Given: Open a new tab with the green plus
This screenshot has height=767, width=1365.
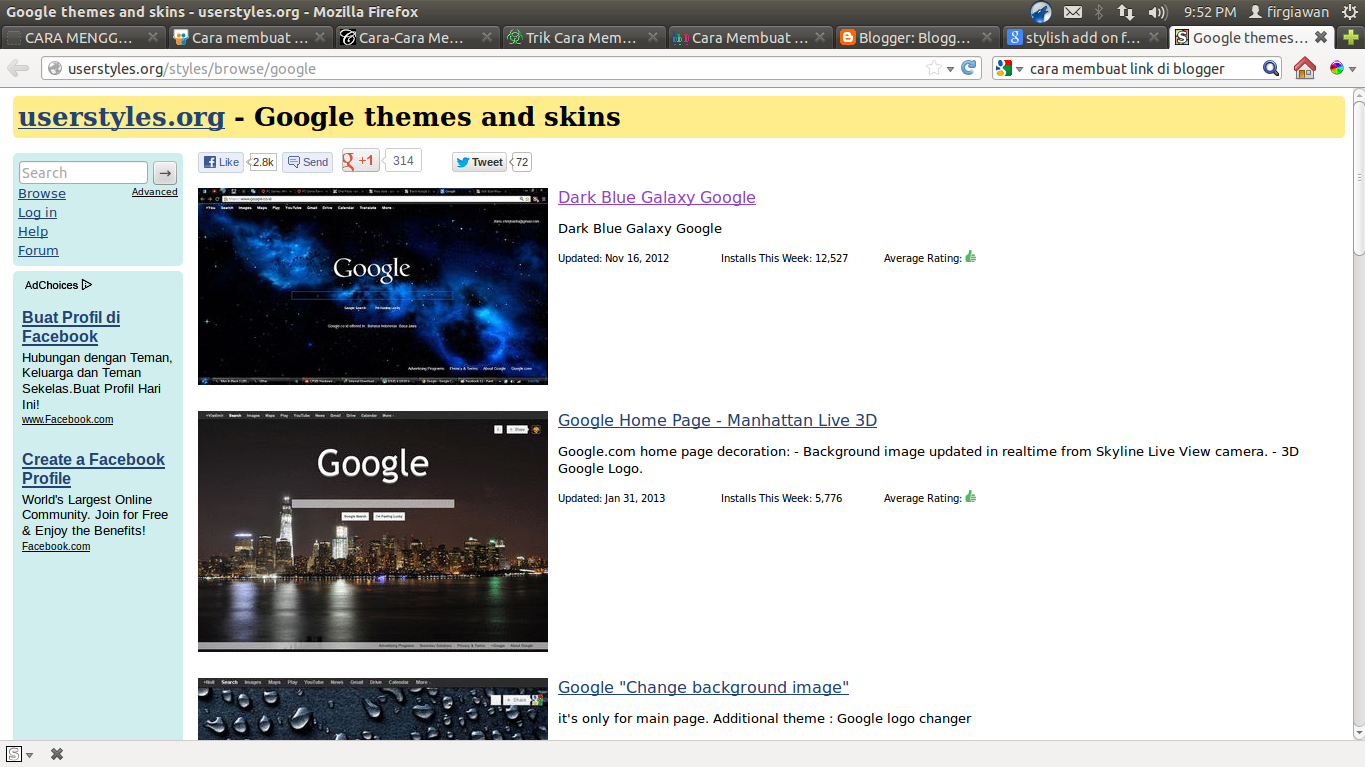Looking at the screenshot, I should click(1352, 38).
